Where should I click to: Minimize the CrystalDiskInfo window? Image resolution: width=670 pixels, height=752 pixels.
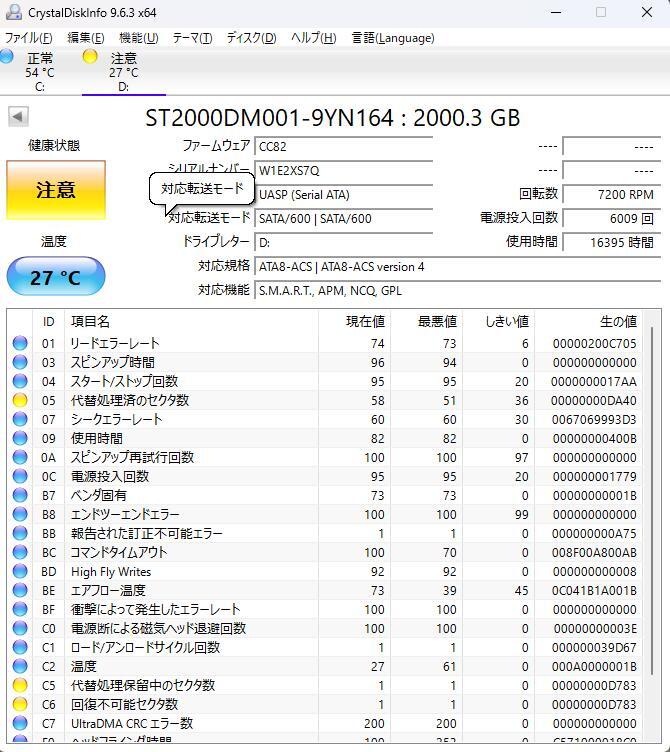[x=556, y=12]
